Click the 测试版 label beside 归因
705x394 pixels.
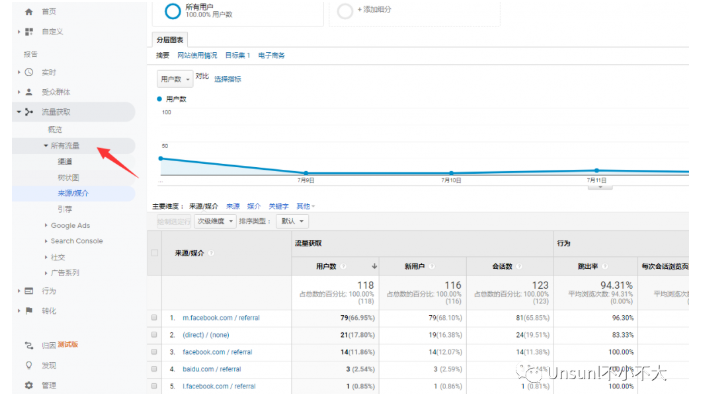coord(68,345)
